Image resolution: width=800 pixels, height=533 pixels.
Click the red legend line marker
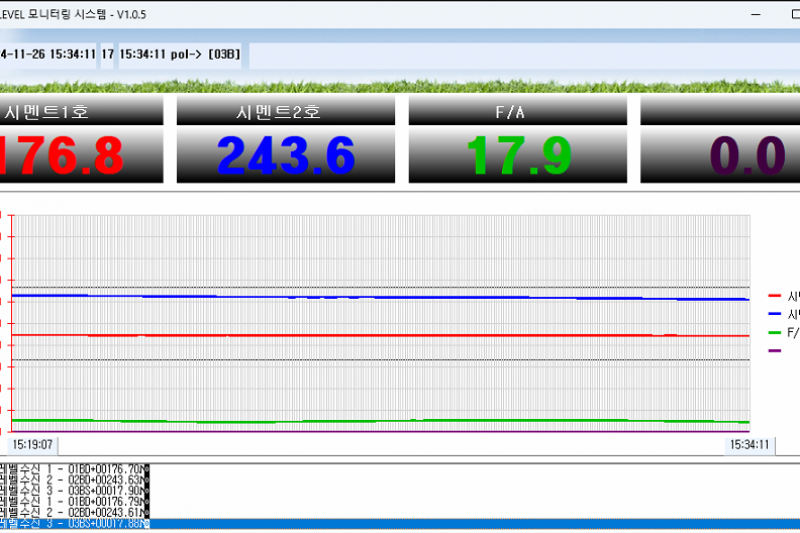774,296
